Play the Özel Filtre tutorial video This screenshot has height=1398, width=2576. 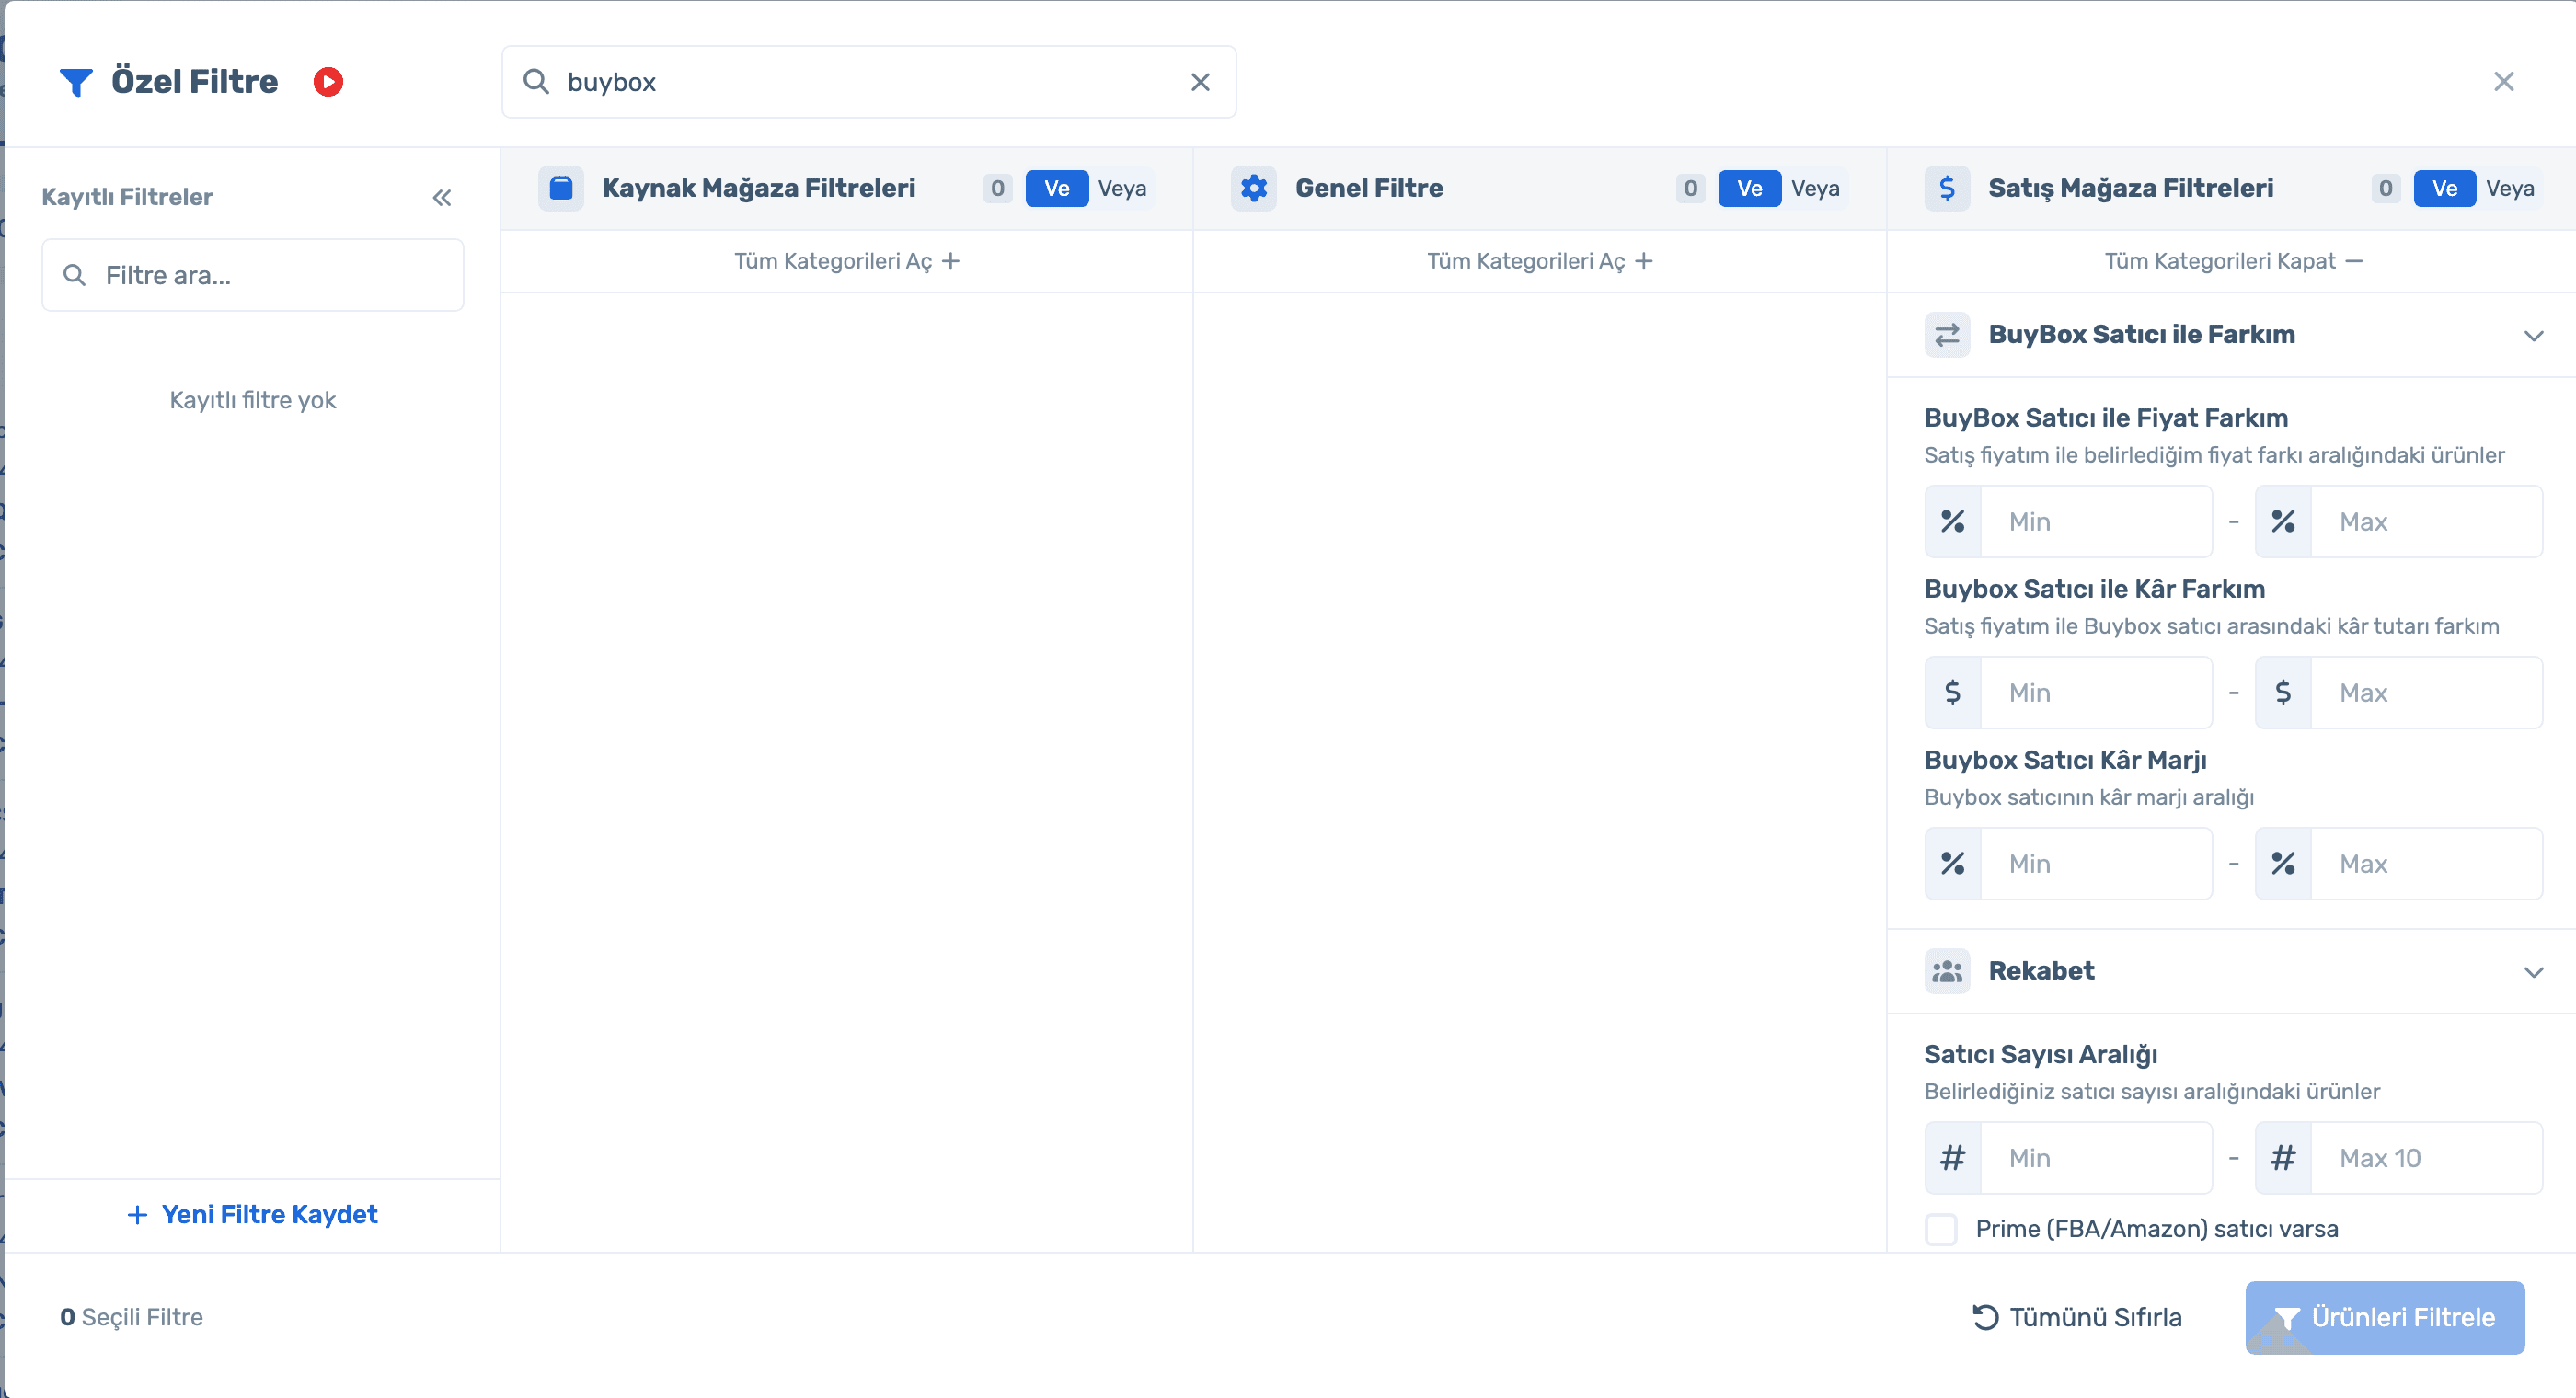point(328,82)
